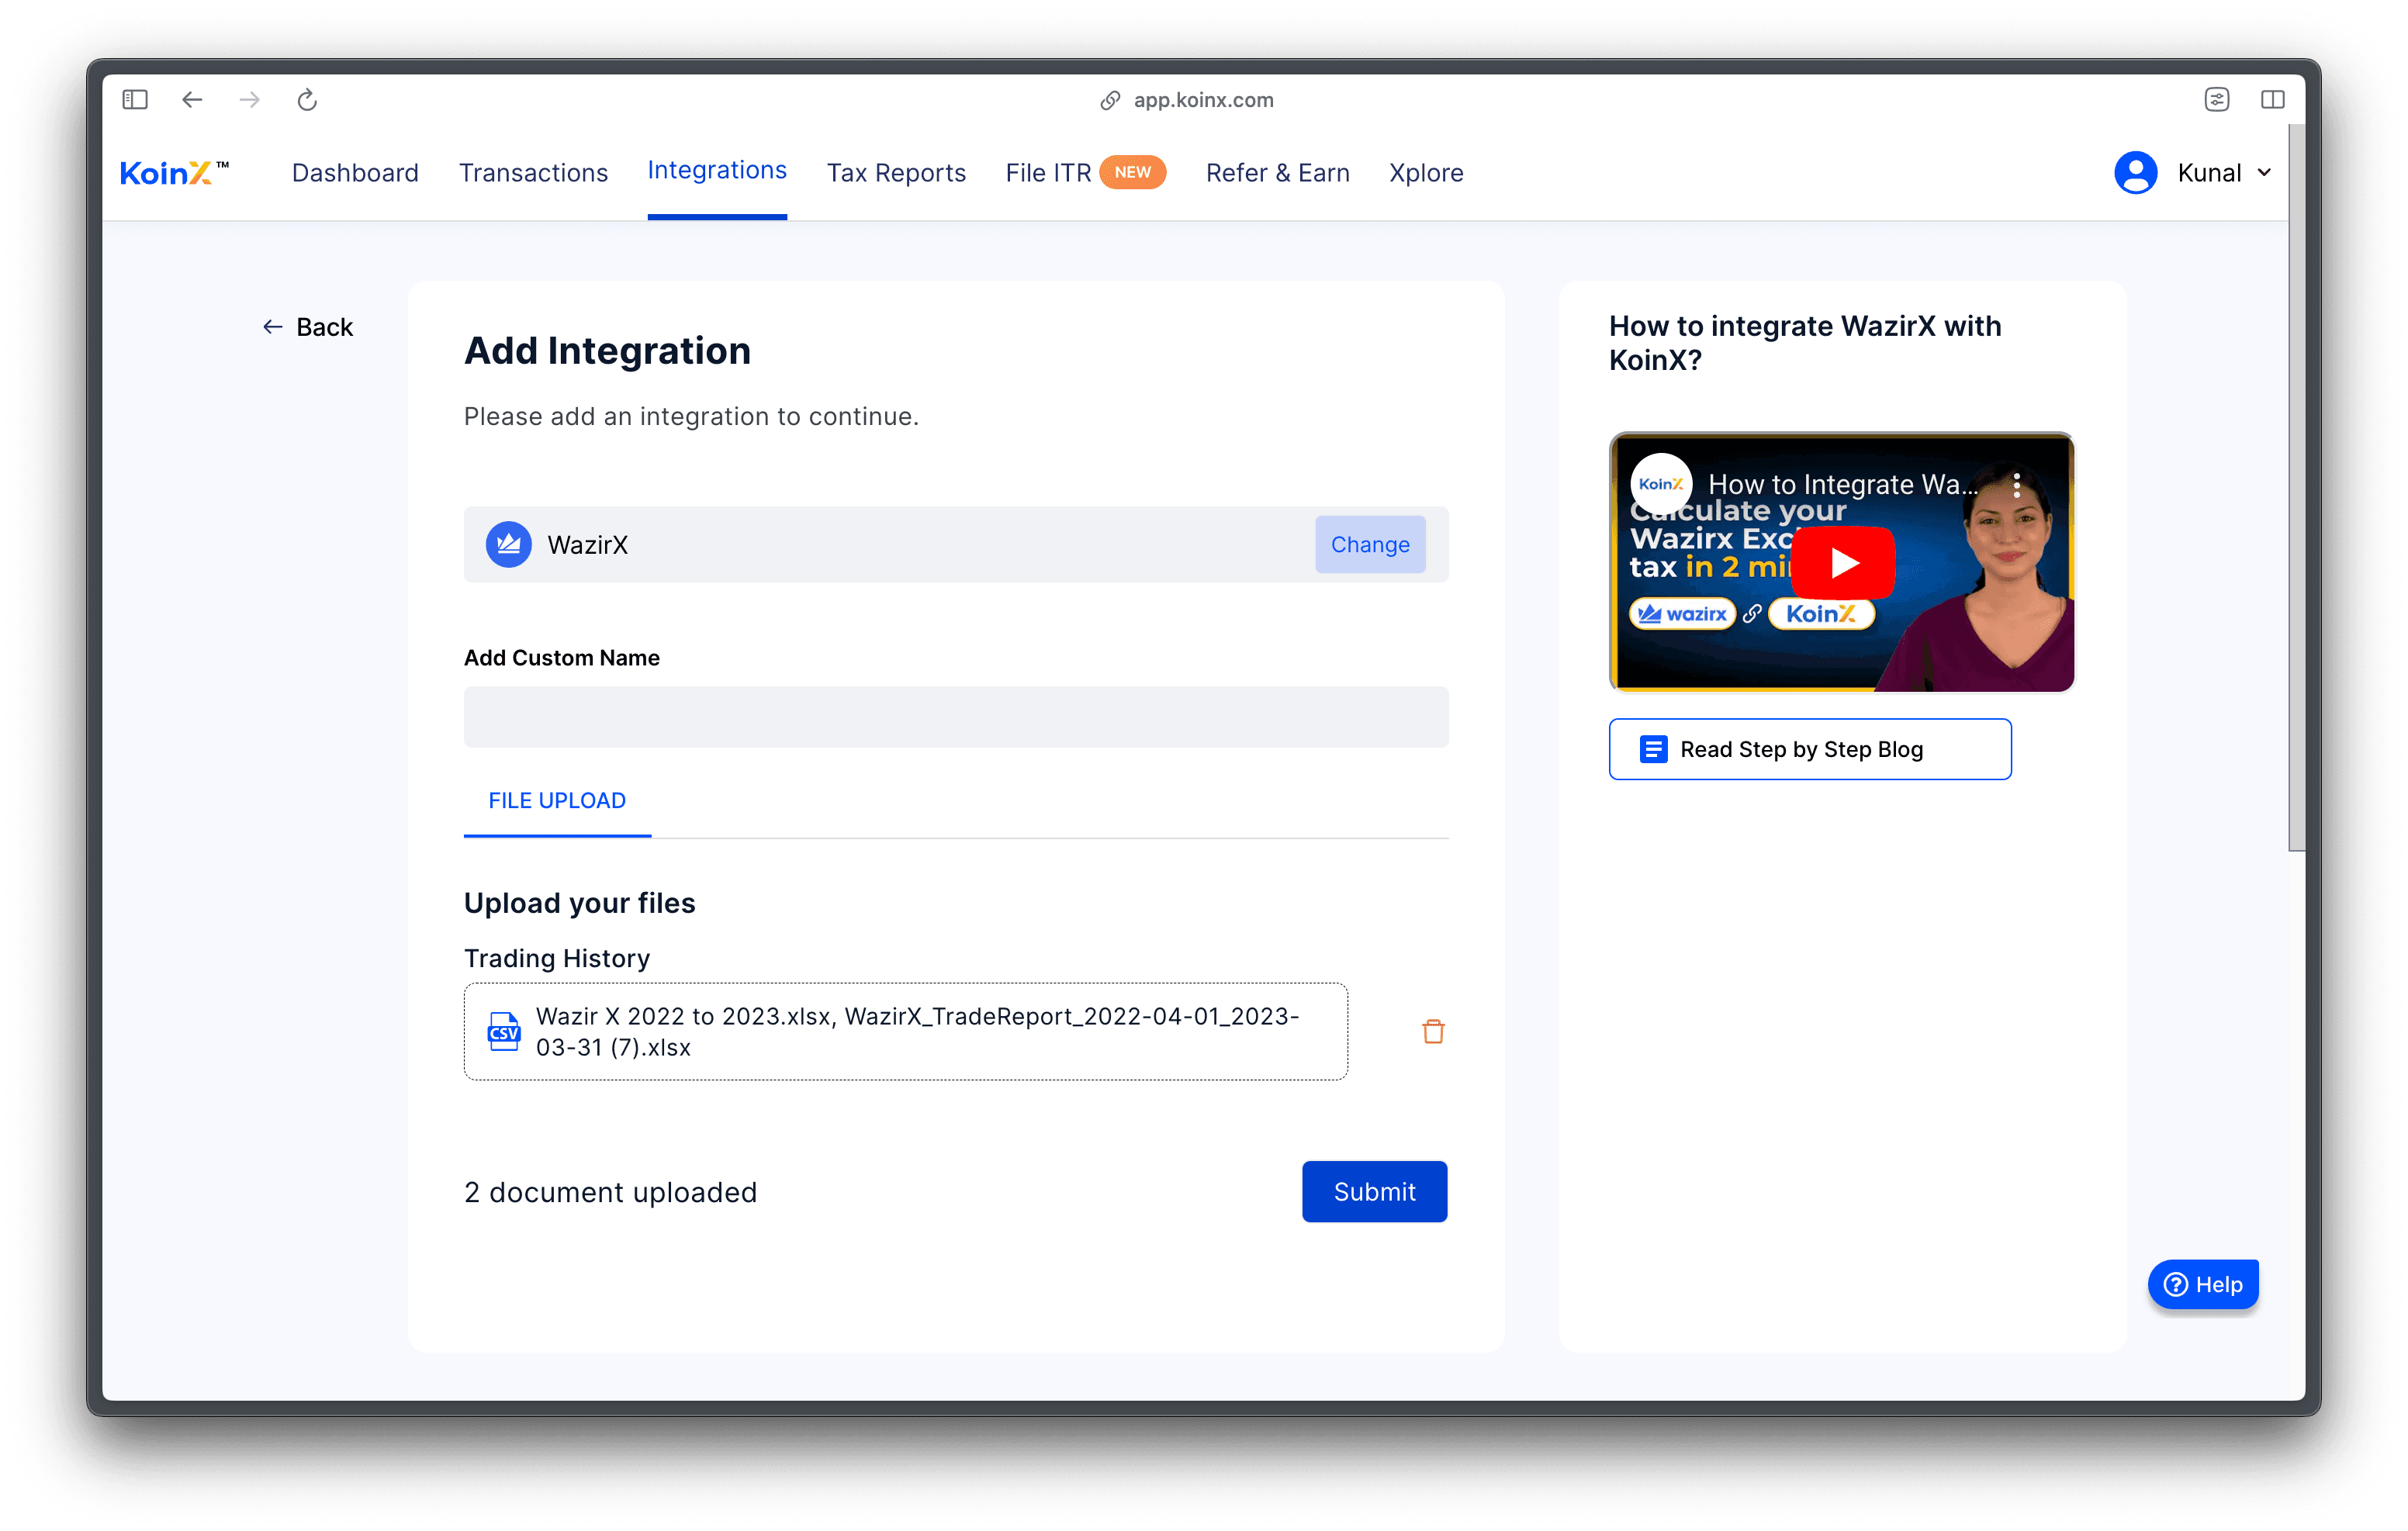2408x1531 pixels.
Task: Go to Refer & Earn
Action: pyautogui.click(x=1277, y=173)
